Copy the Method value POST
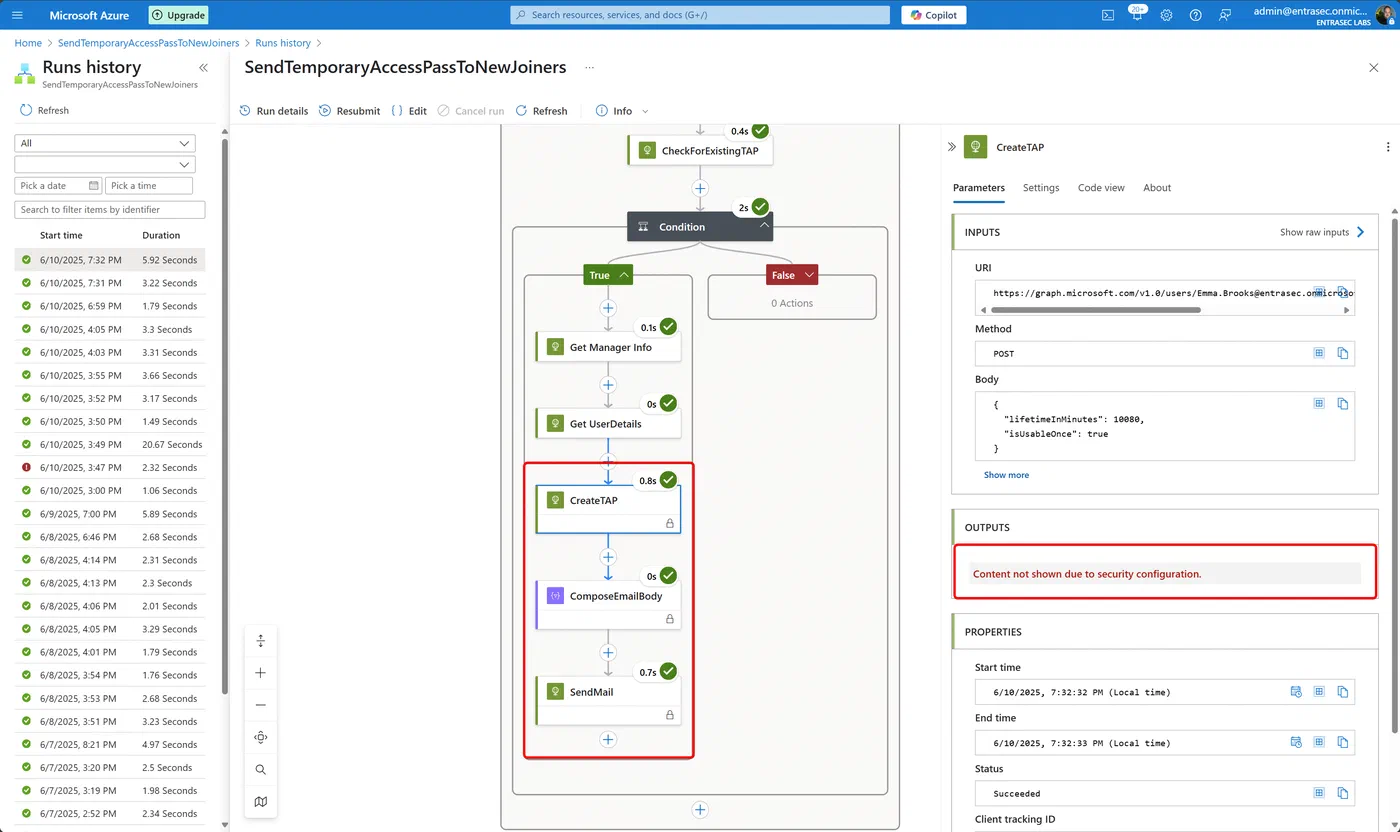This screenshot has height=832, width=1400. (1343, 353)
